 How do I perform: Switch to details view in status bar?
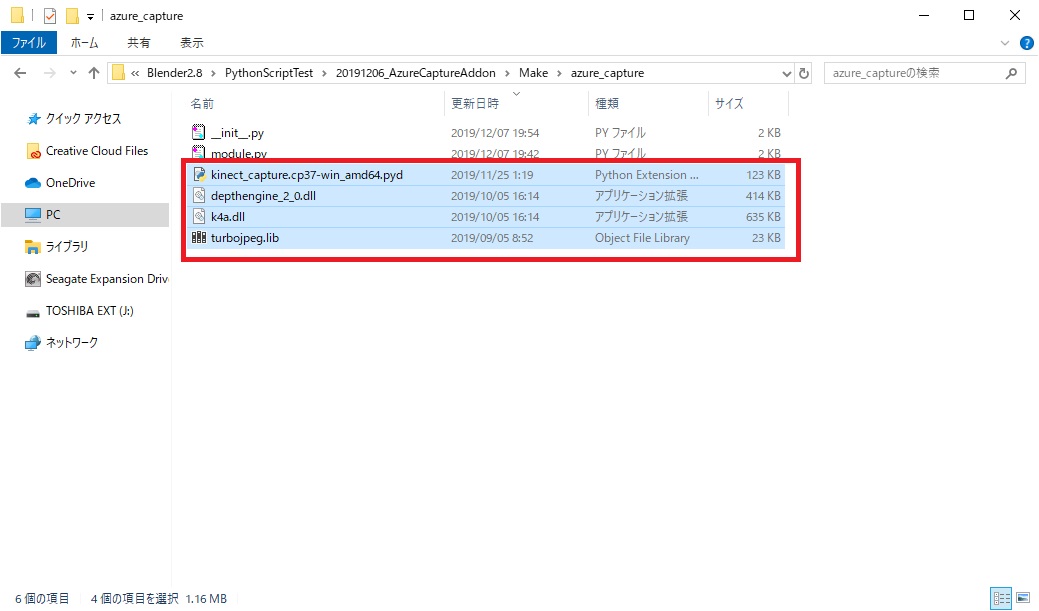[x=1001, y=597]
